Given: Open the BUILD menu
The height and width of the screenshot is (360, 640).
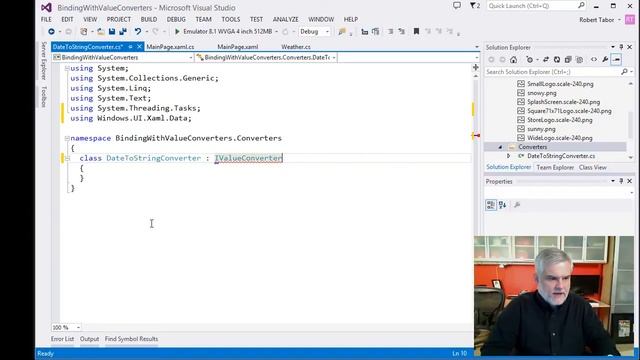Looking at the screenshot, I should click(149, 19).
